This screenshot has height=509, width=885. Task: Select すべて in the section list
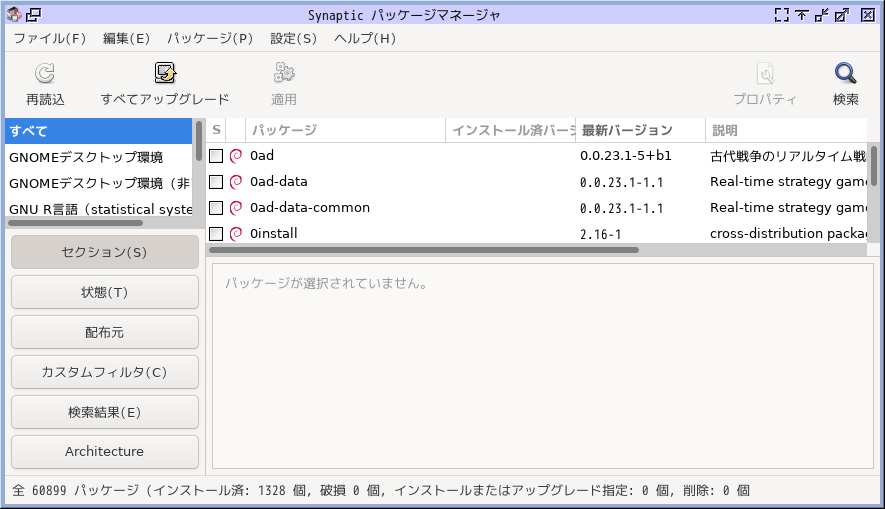pos(99,131)
